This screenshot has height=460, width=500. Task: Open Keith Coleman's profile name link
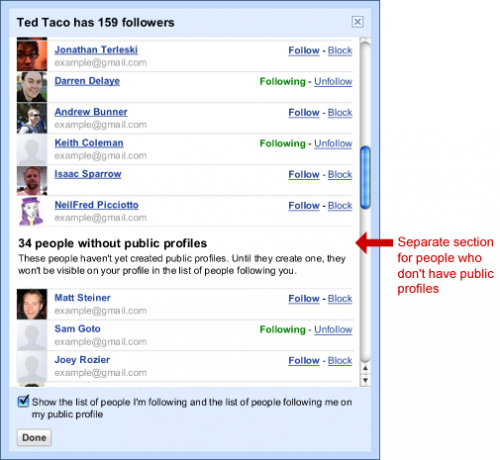point(89,143)
